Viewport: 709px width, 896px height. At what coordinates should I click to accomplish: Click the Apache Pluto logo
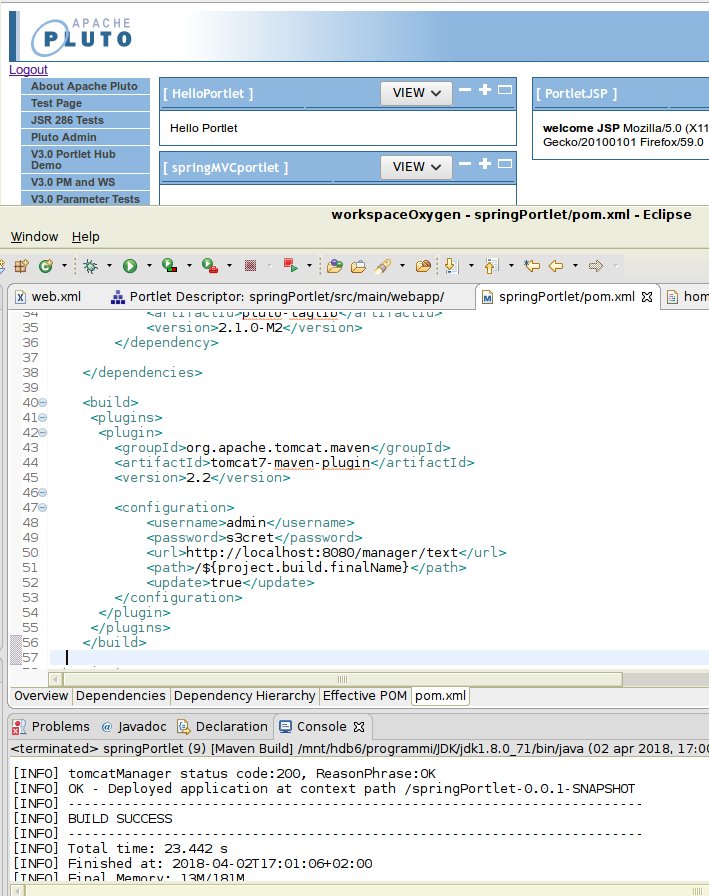pos(81,37)
